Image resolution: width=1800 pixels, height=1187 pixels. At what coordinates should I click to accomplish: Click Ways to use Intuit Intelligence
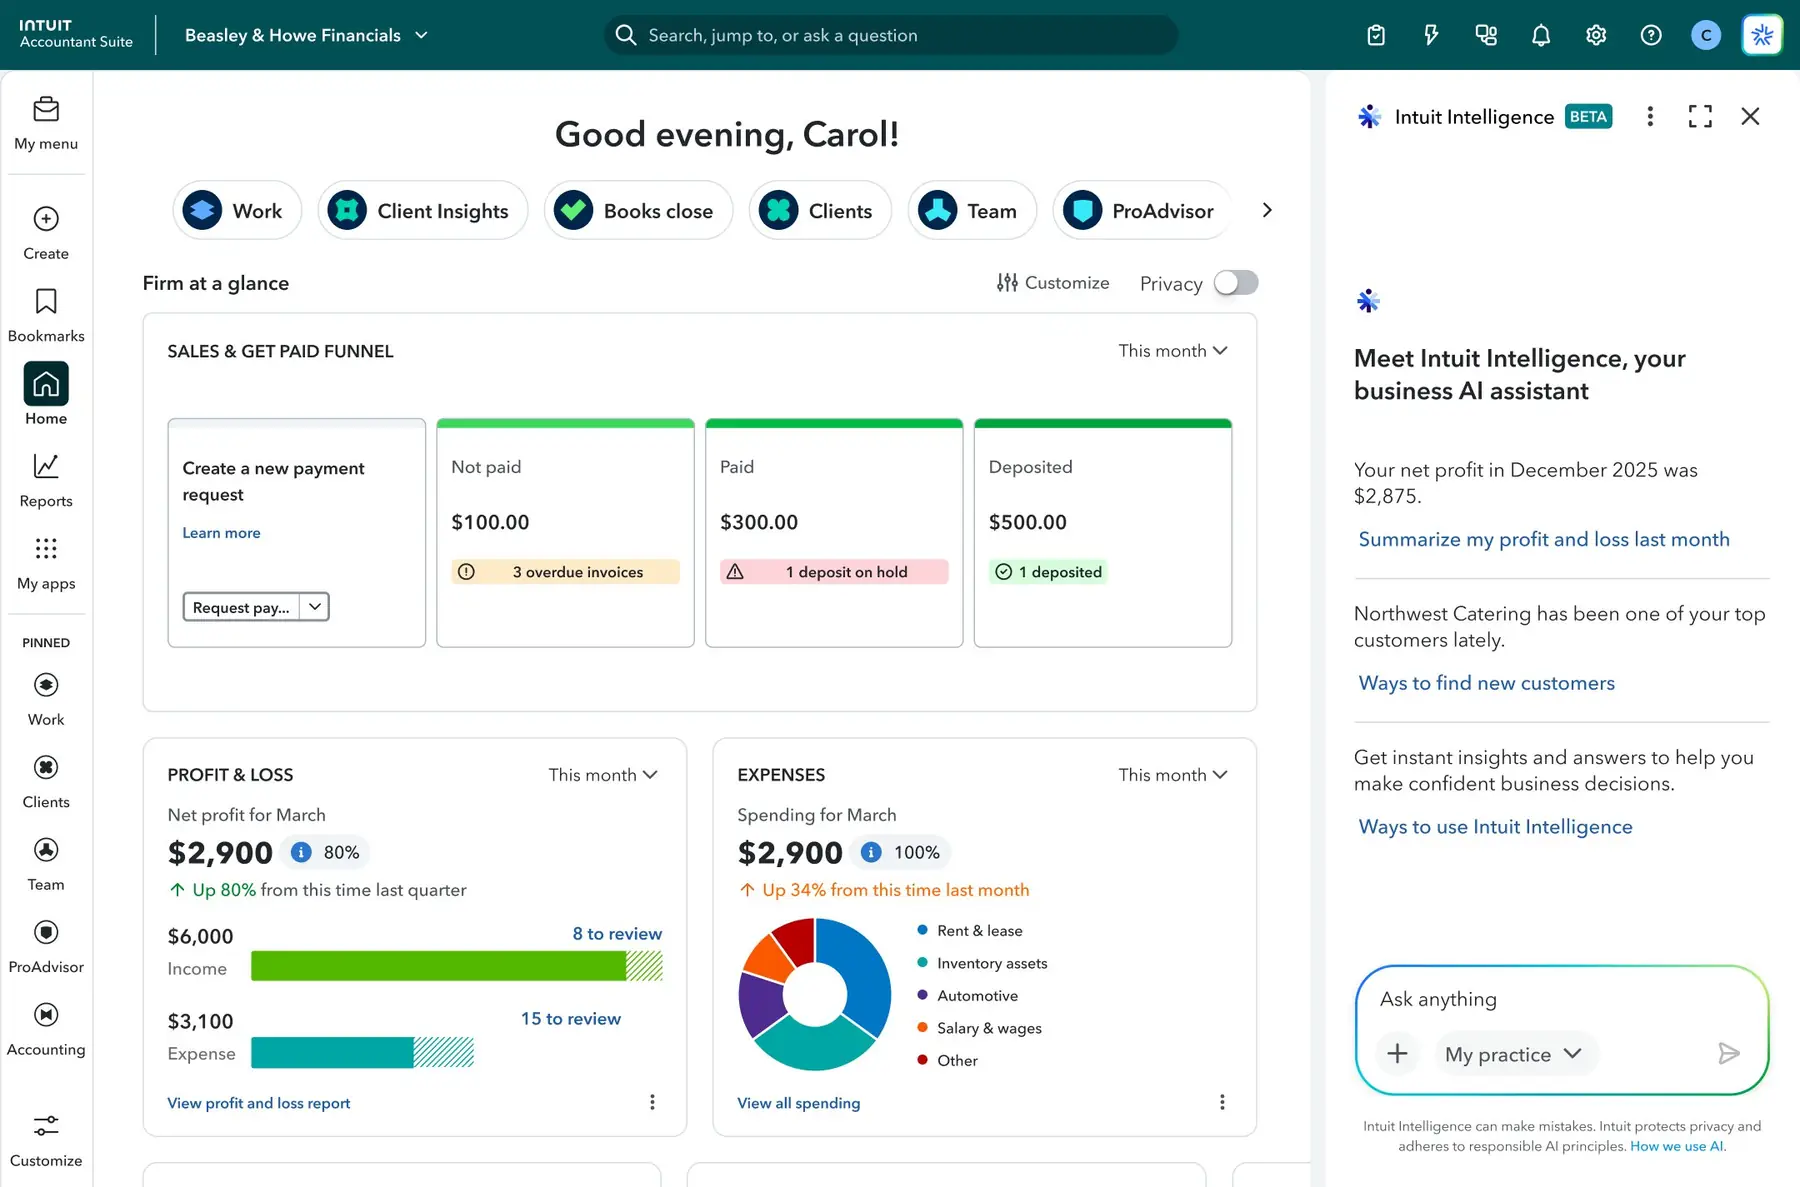tap(1496, 827)
